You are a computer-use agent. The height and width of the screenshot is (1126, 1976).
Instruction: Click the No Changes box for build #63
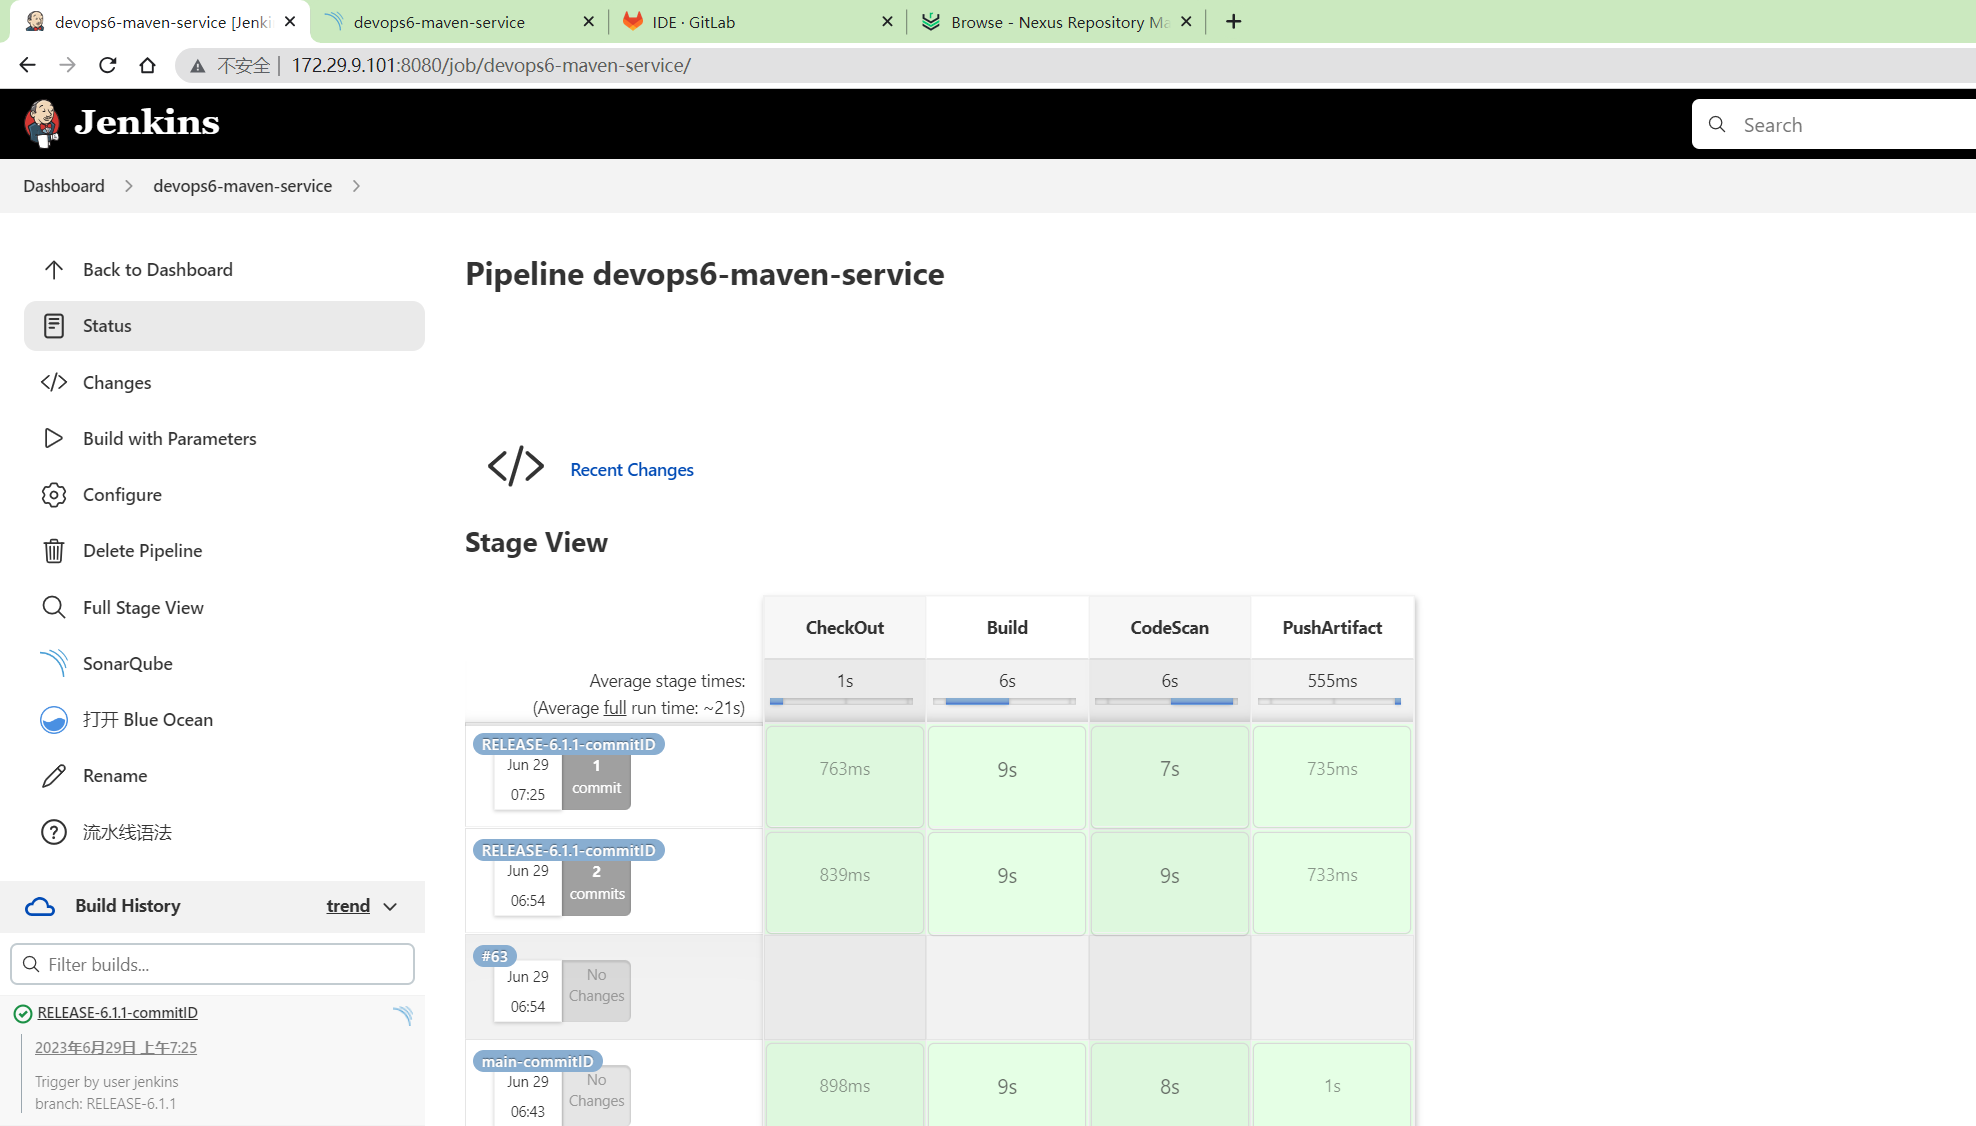[x=596, y=990]
